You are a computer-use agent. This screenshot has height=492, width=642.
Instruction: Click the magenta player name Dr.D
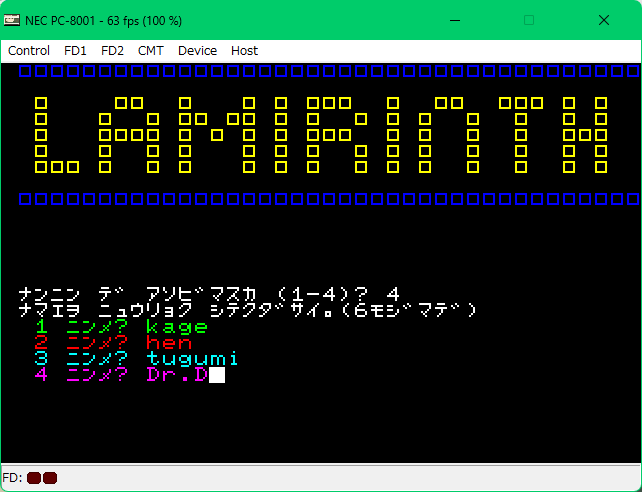[x=177, y=375]
